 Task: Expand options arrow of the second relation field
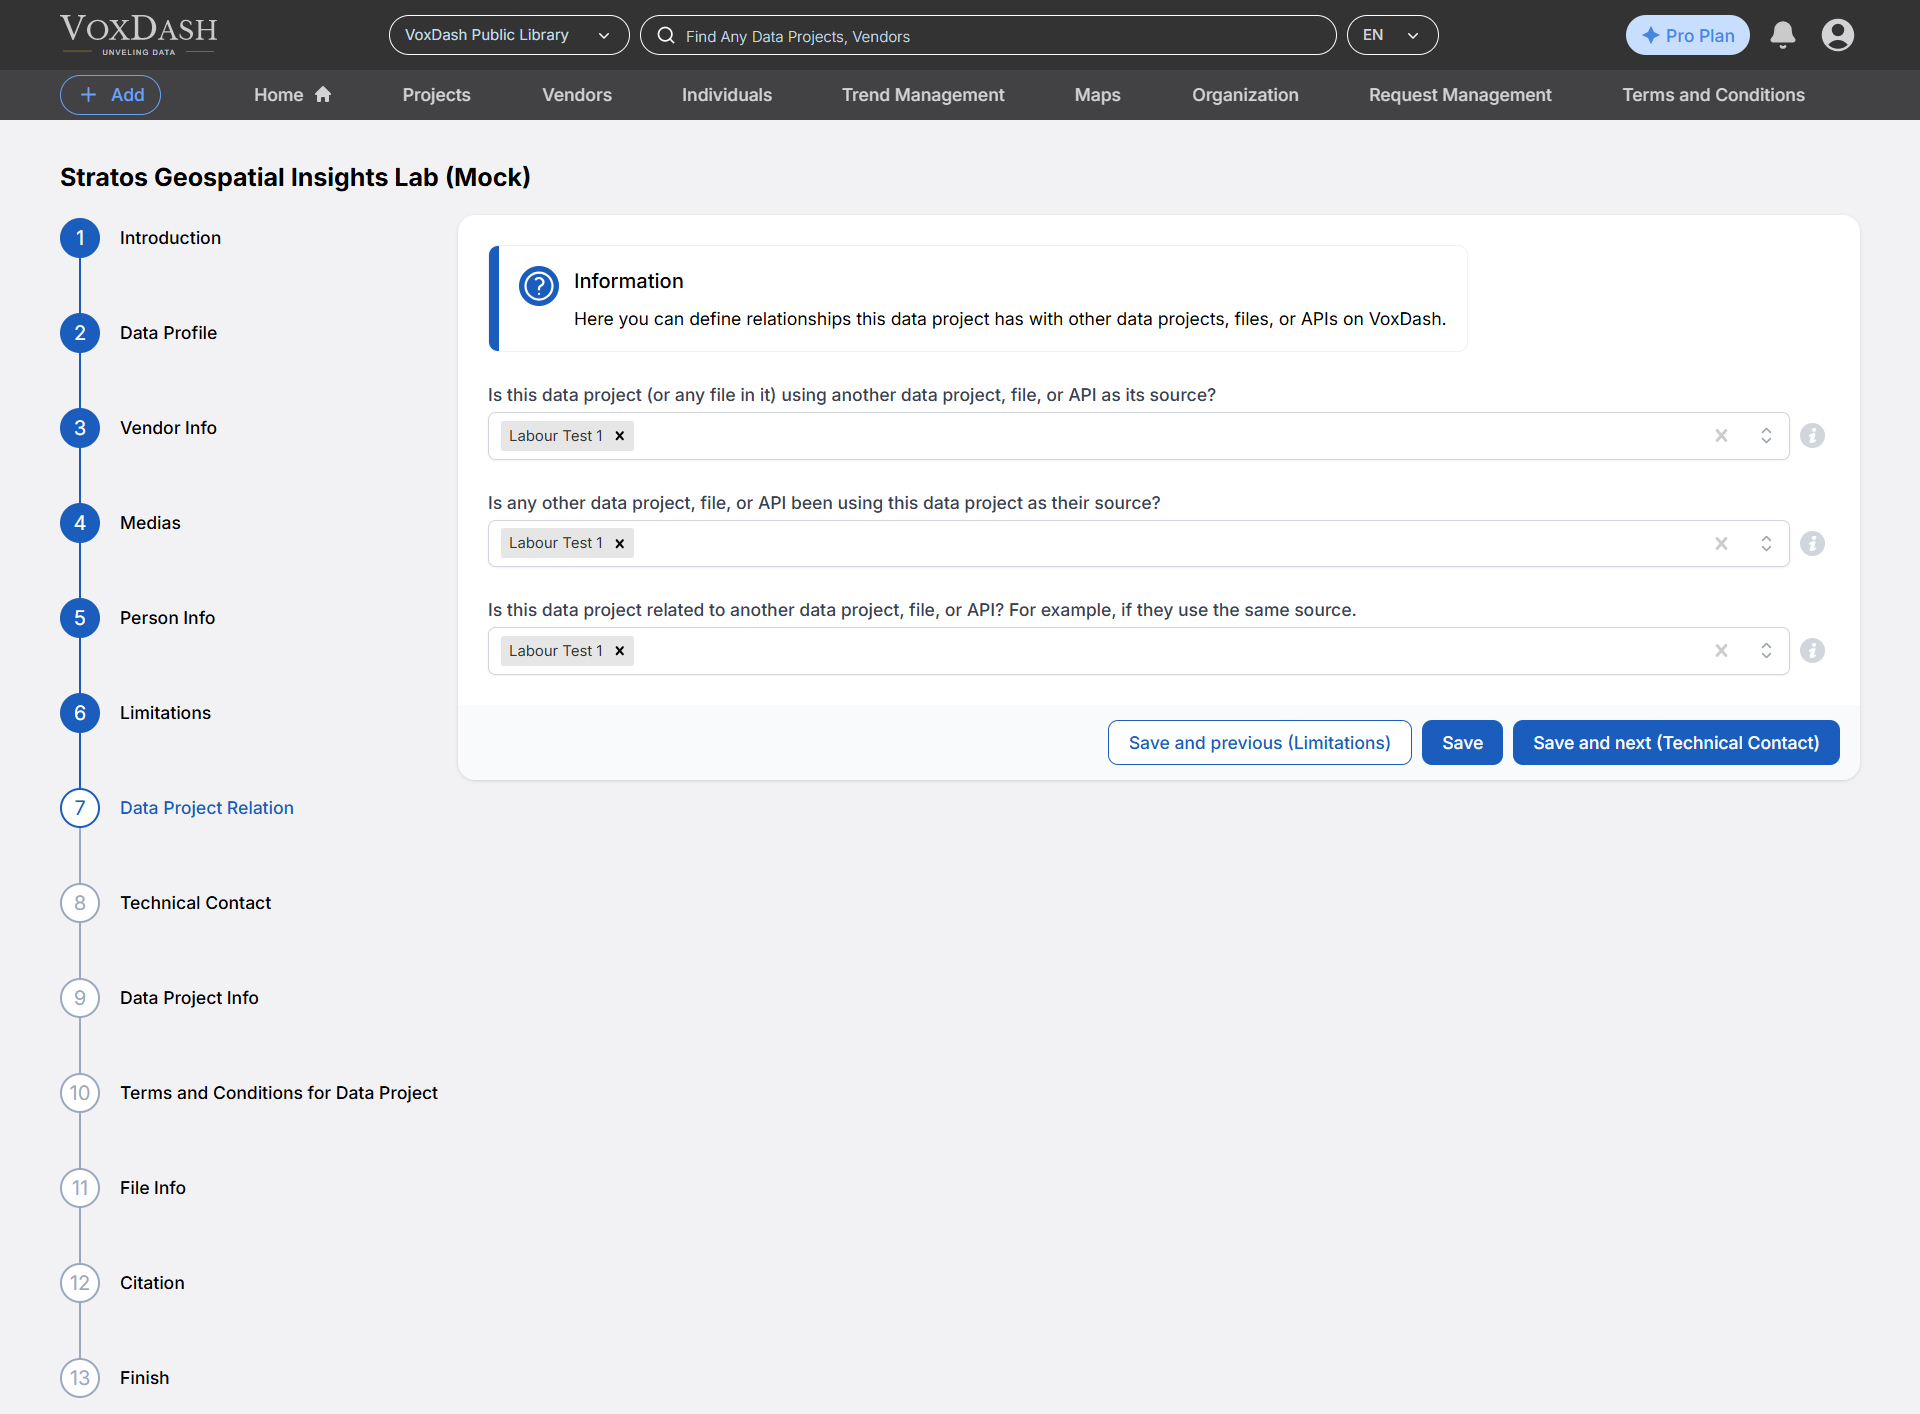[1766, 543]
